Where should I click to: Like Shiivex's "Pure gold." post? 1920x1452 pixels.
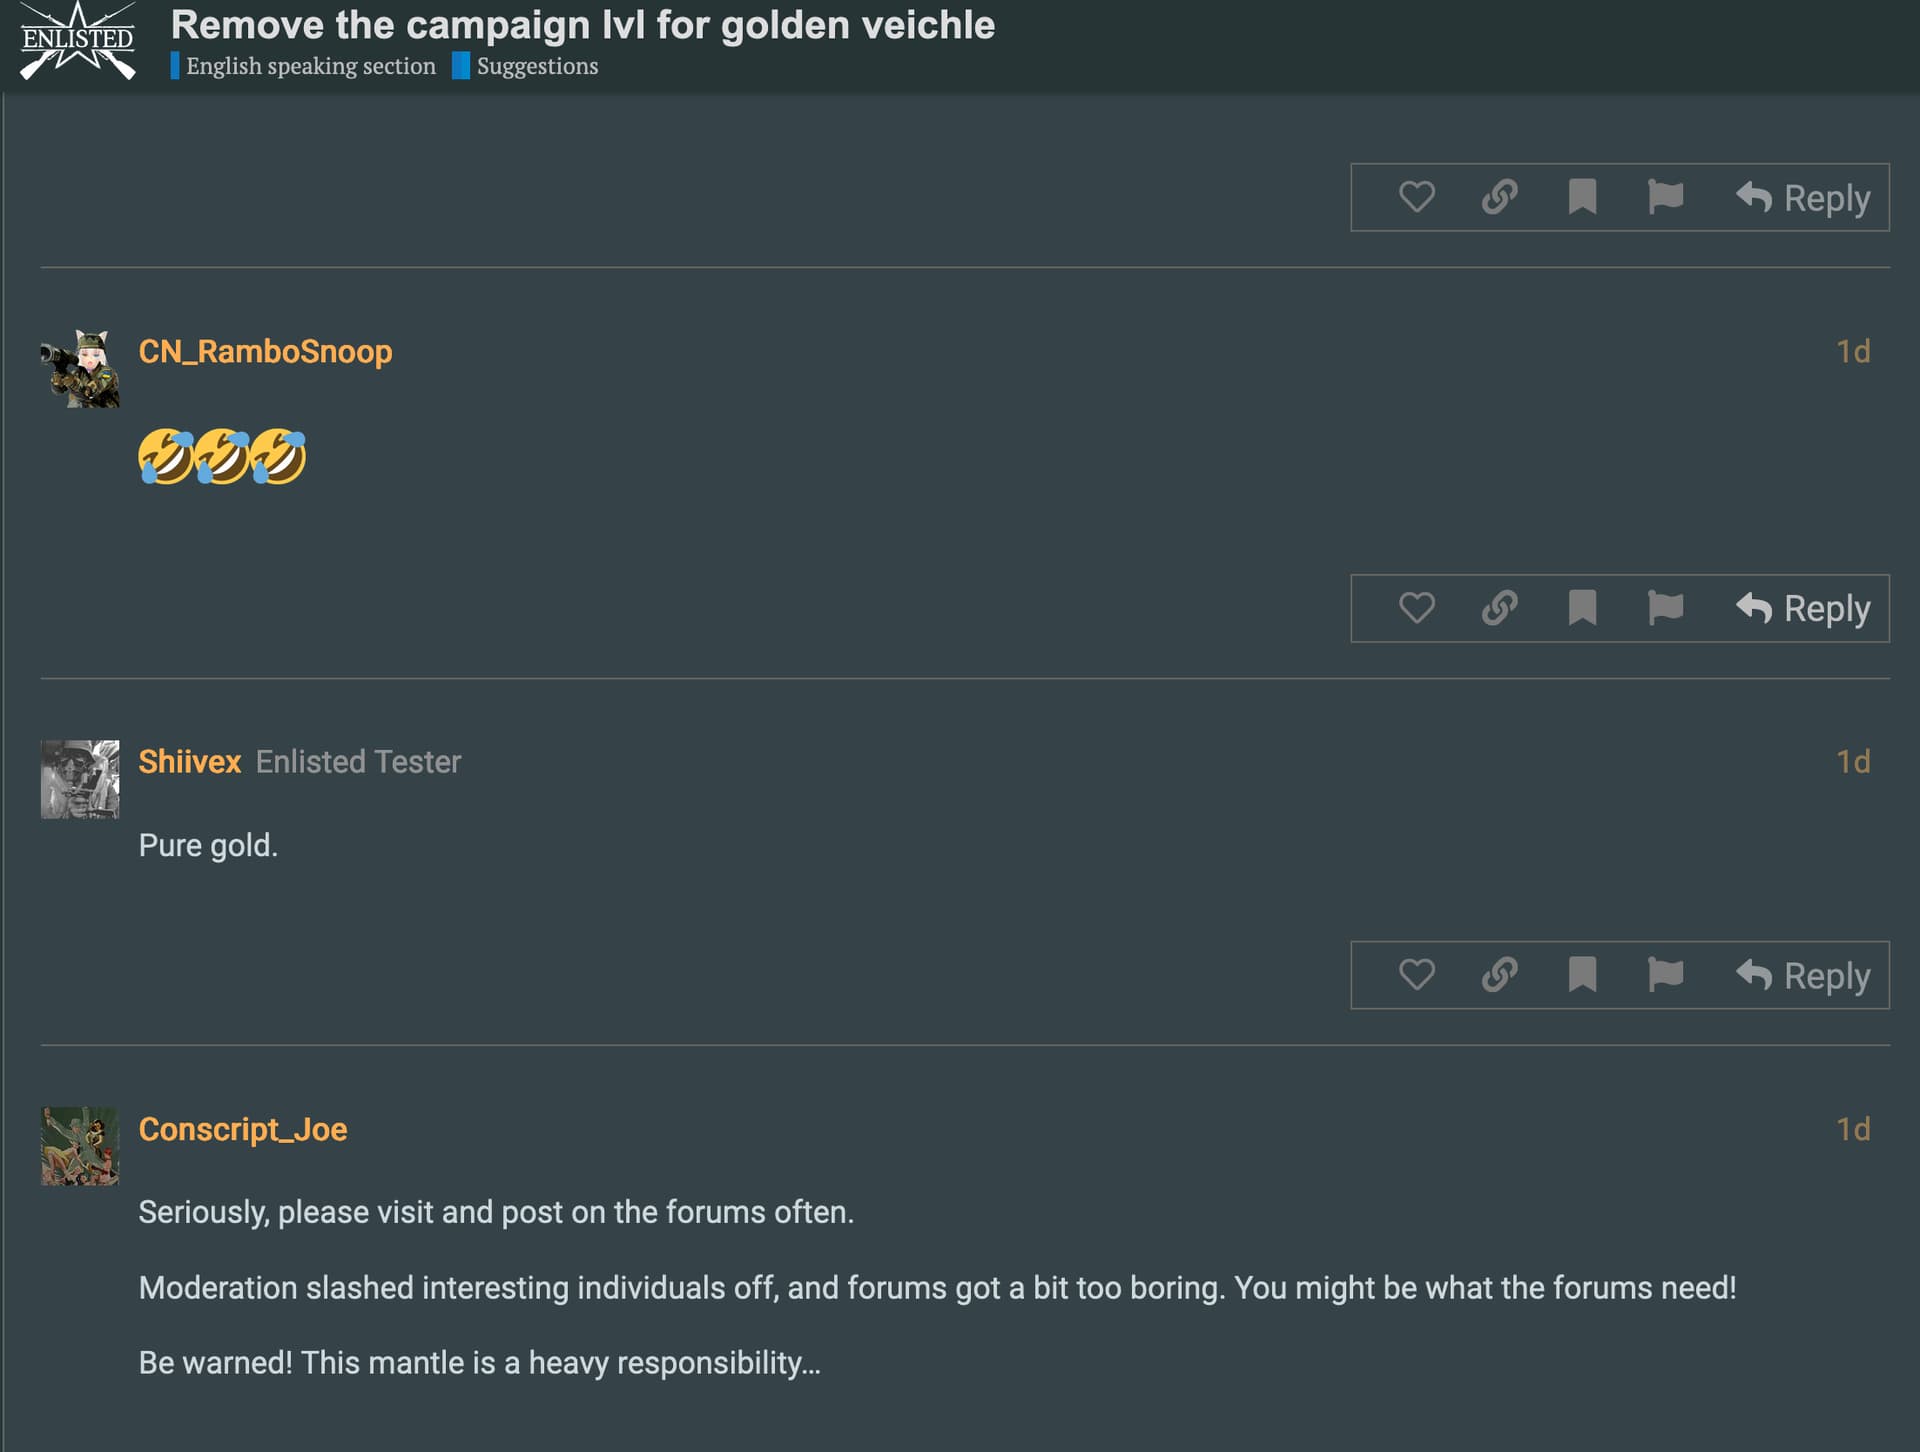1416,975
